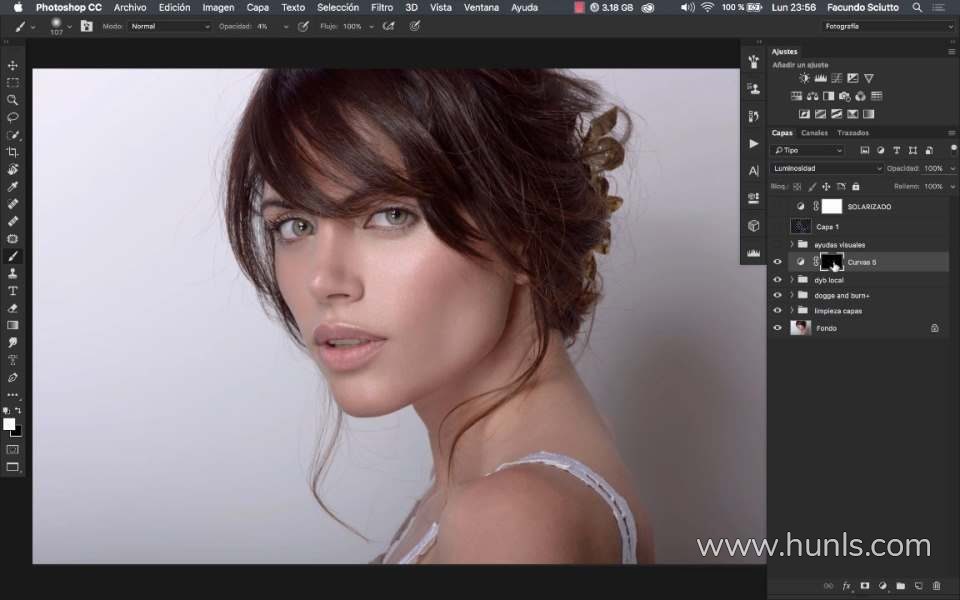Open the 3D cube panel icon
960x600 pixels.
[754, 225]
